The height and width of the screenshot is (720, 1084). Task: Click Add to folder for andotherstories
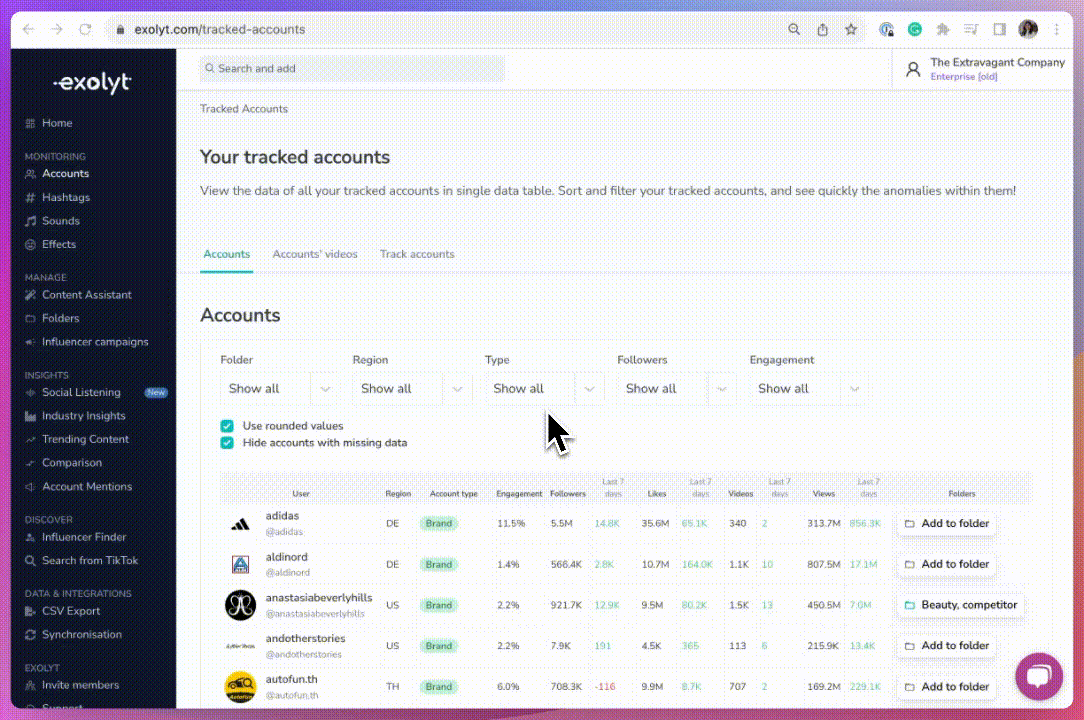pyautogui.click(x=946, y=646)
